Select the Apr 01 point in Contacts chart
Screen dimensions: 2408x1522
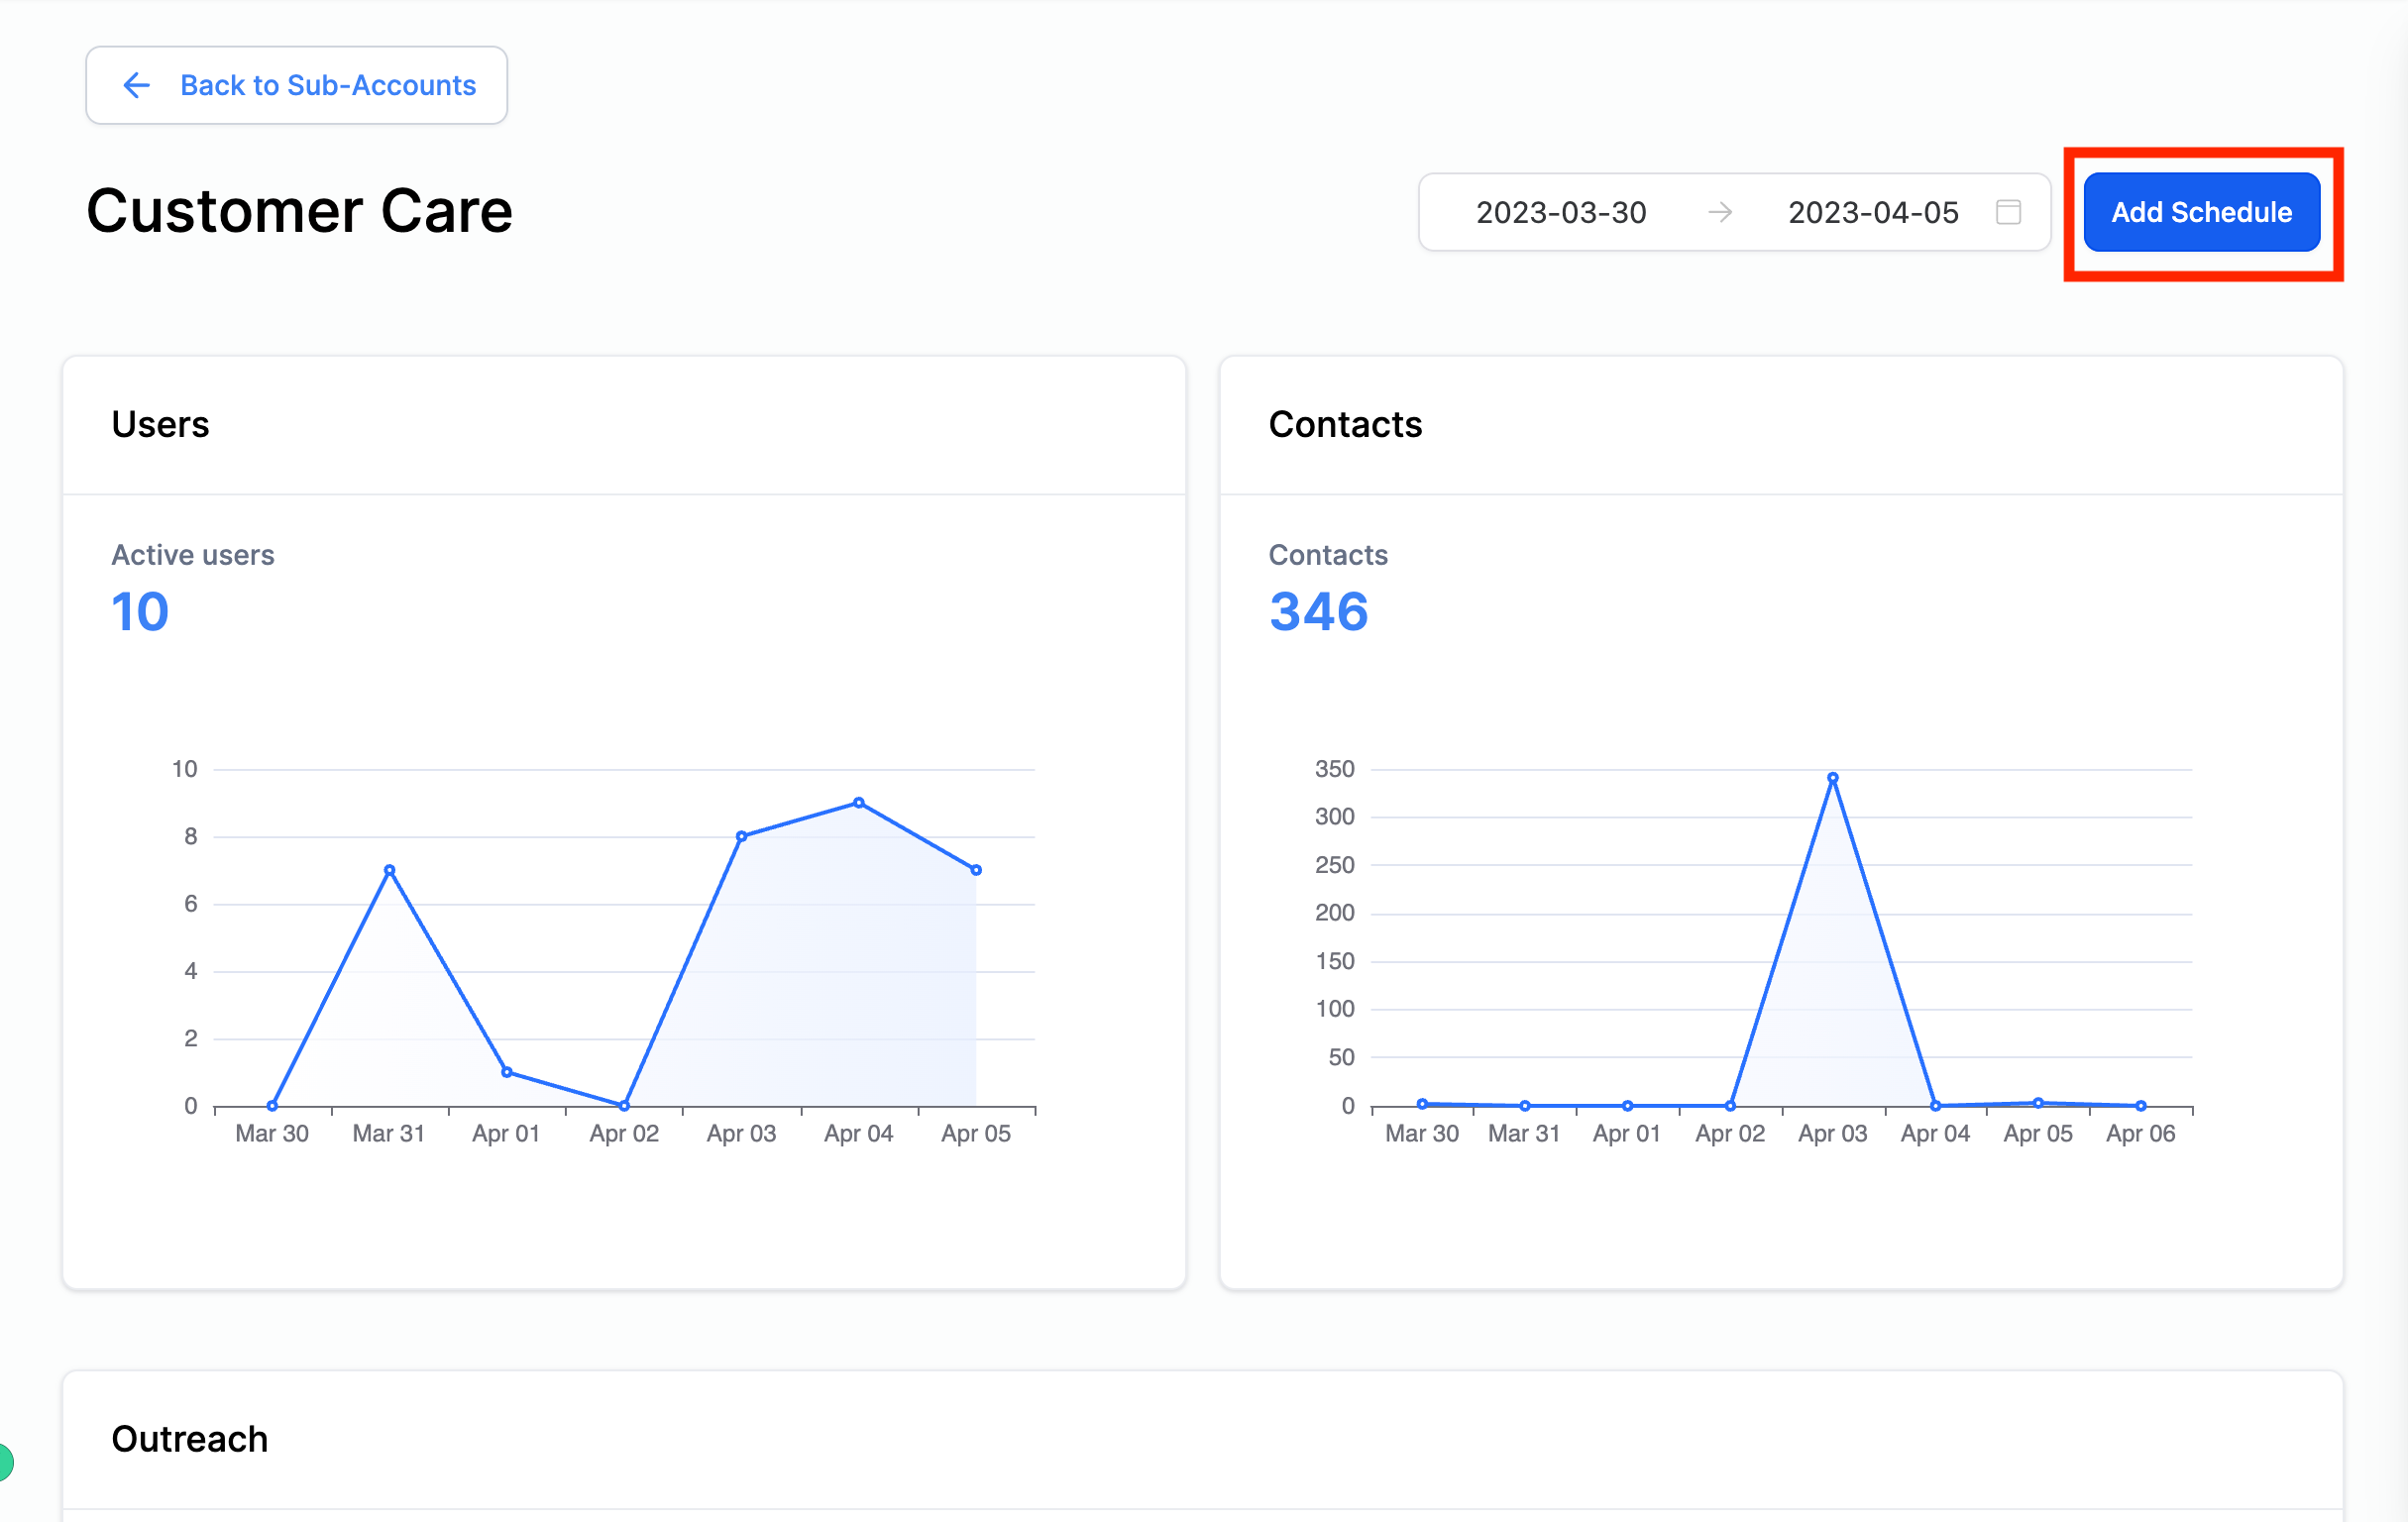1628,1106
